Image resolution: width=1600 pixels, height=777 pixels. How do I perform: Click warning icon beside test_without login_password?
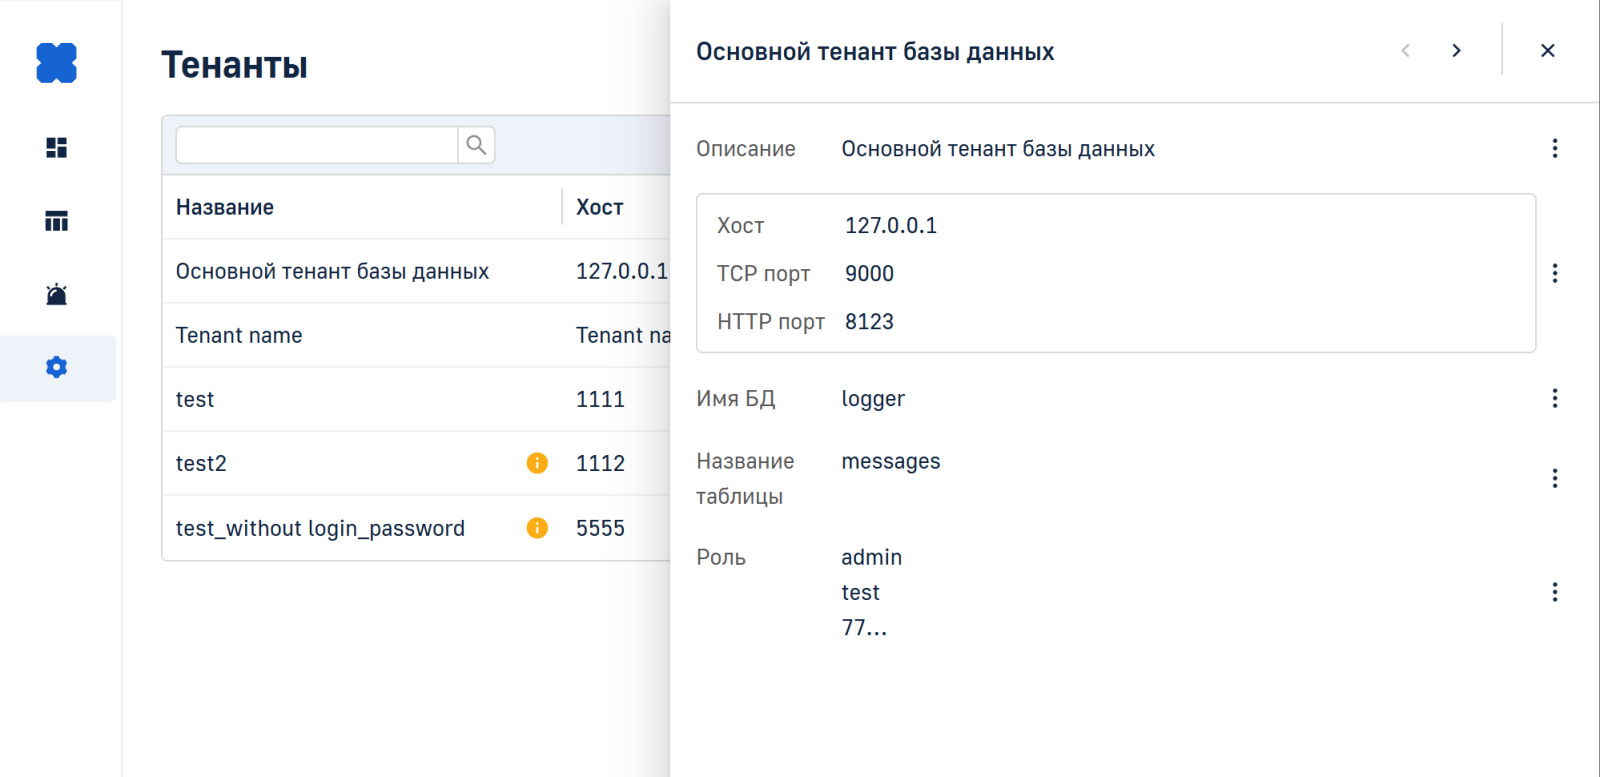[x=537, y=528]
